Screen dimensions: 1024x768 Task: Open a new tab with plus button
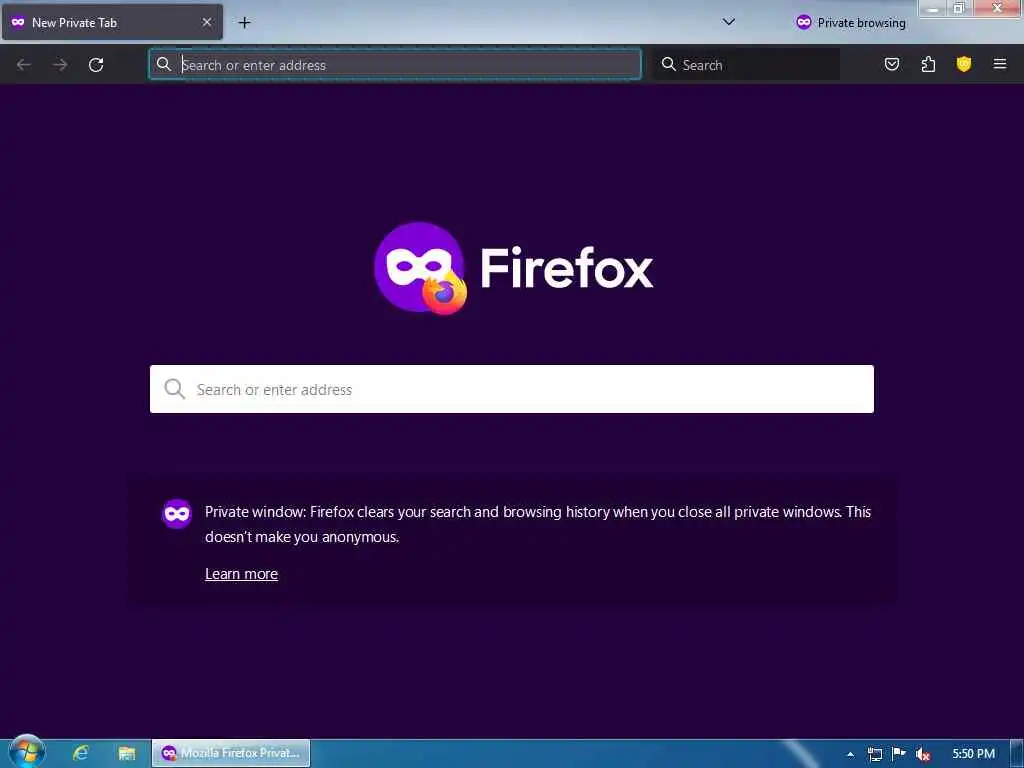pyautogui.click(x=244, y=23)
